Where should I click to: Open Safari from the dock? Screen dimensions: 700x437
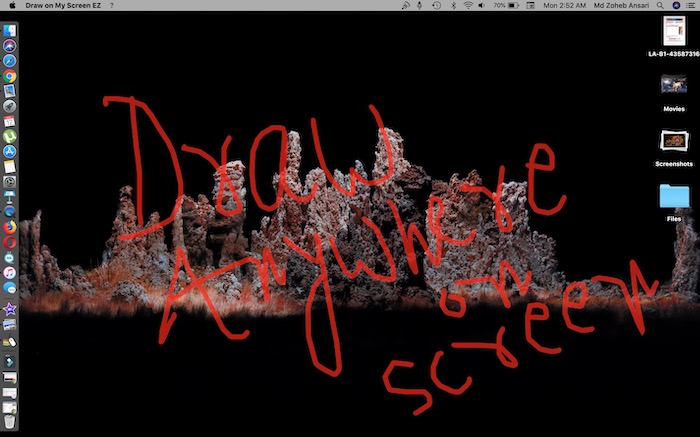(9, 61)
